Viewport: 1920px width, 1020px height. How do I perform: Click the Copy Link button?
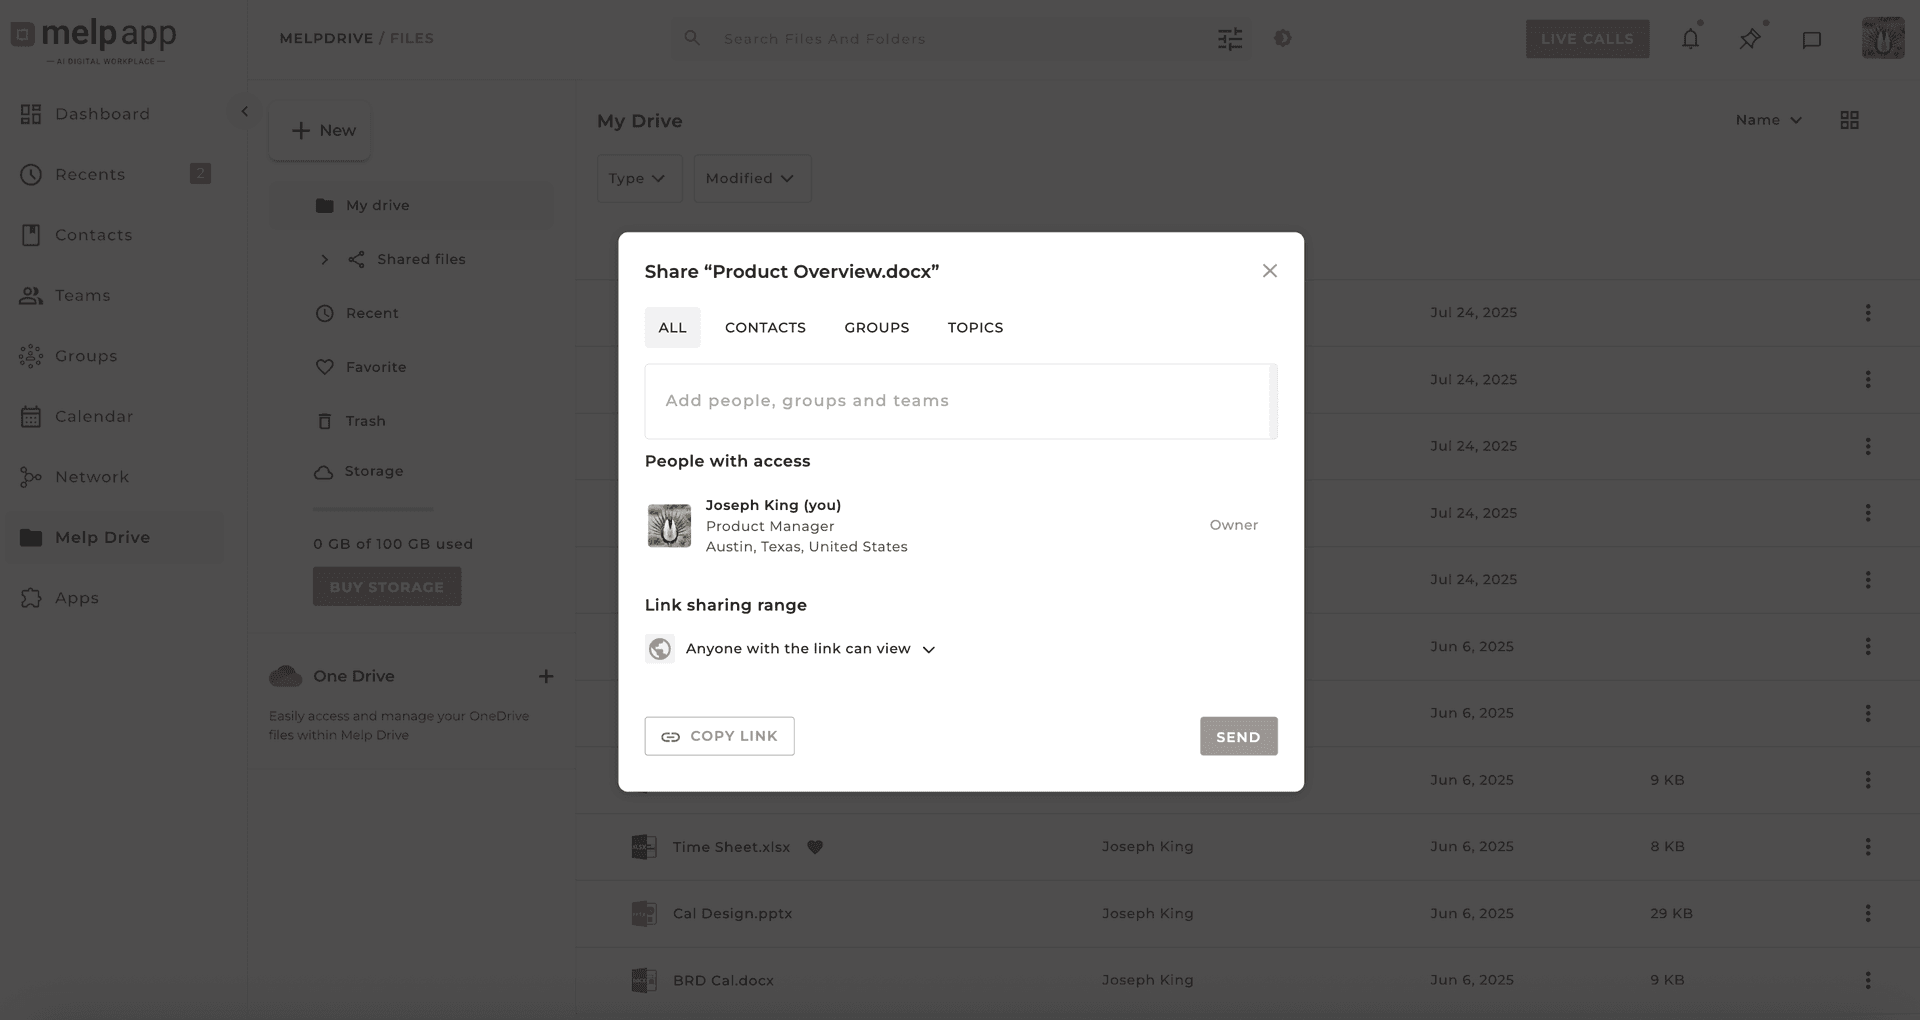[719, 736]
